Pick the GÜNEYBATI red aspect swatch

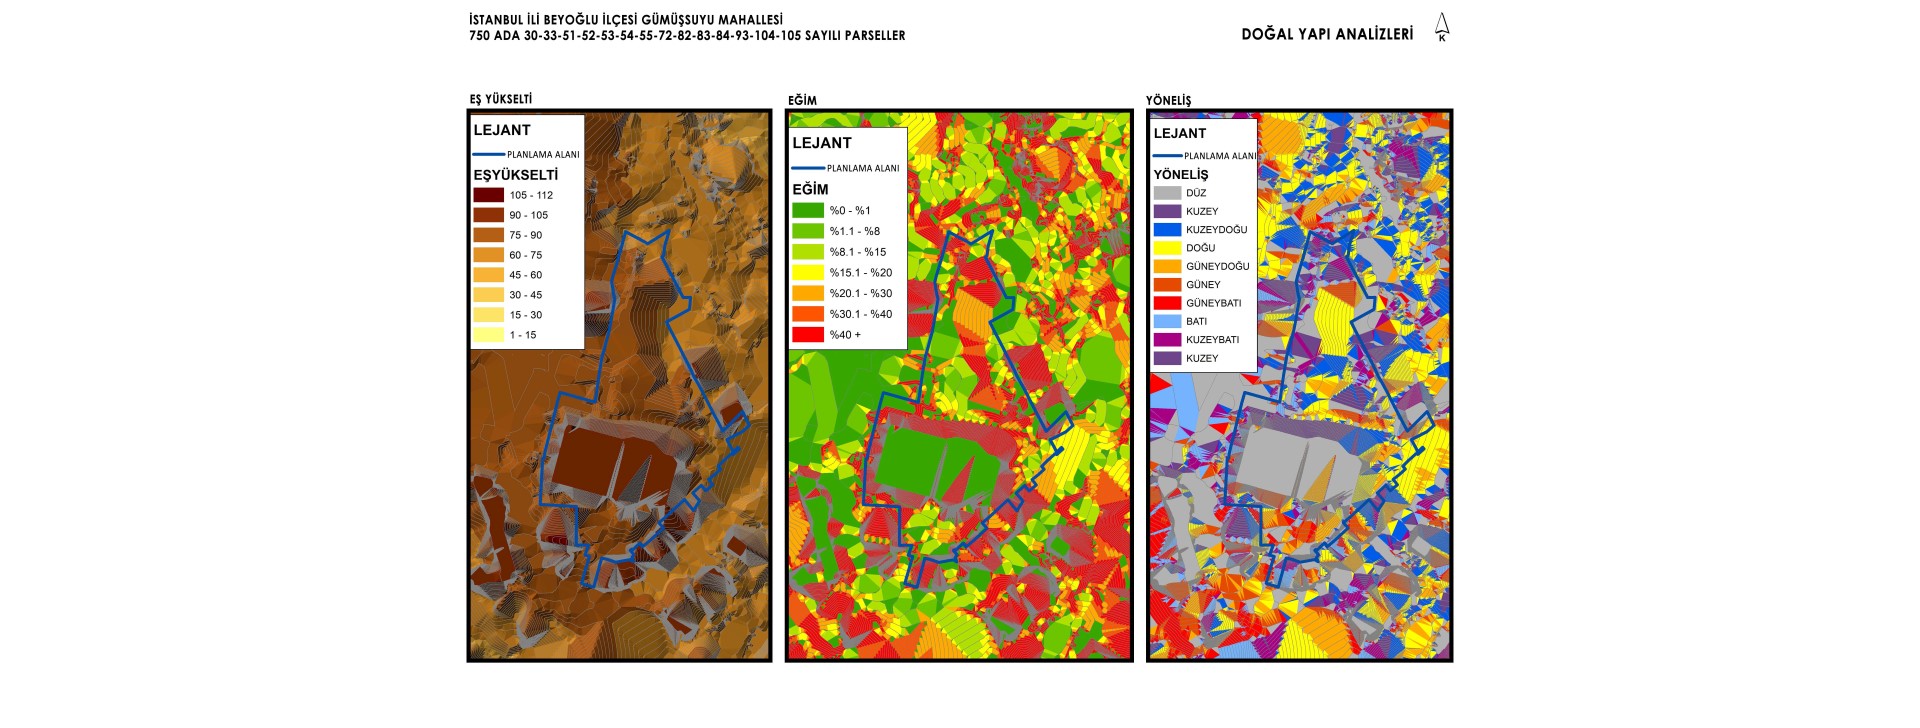(1167, 303)
